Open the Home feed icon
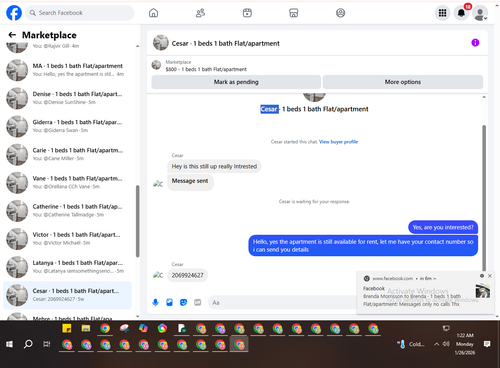 (x=153, y=13)
